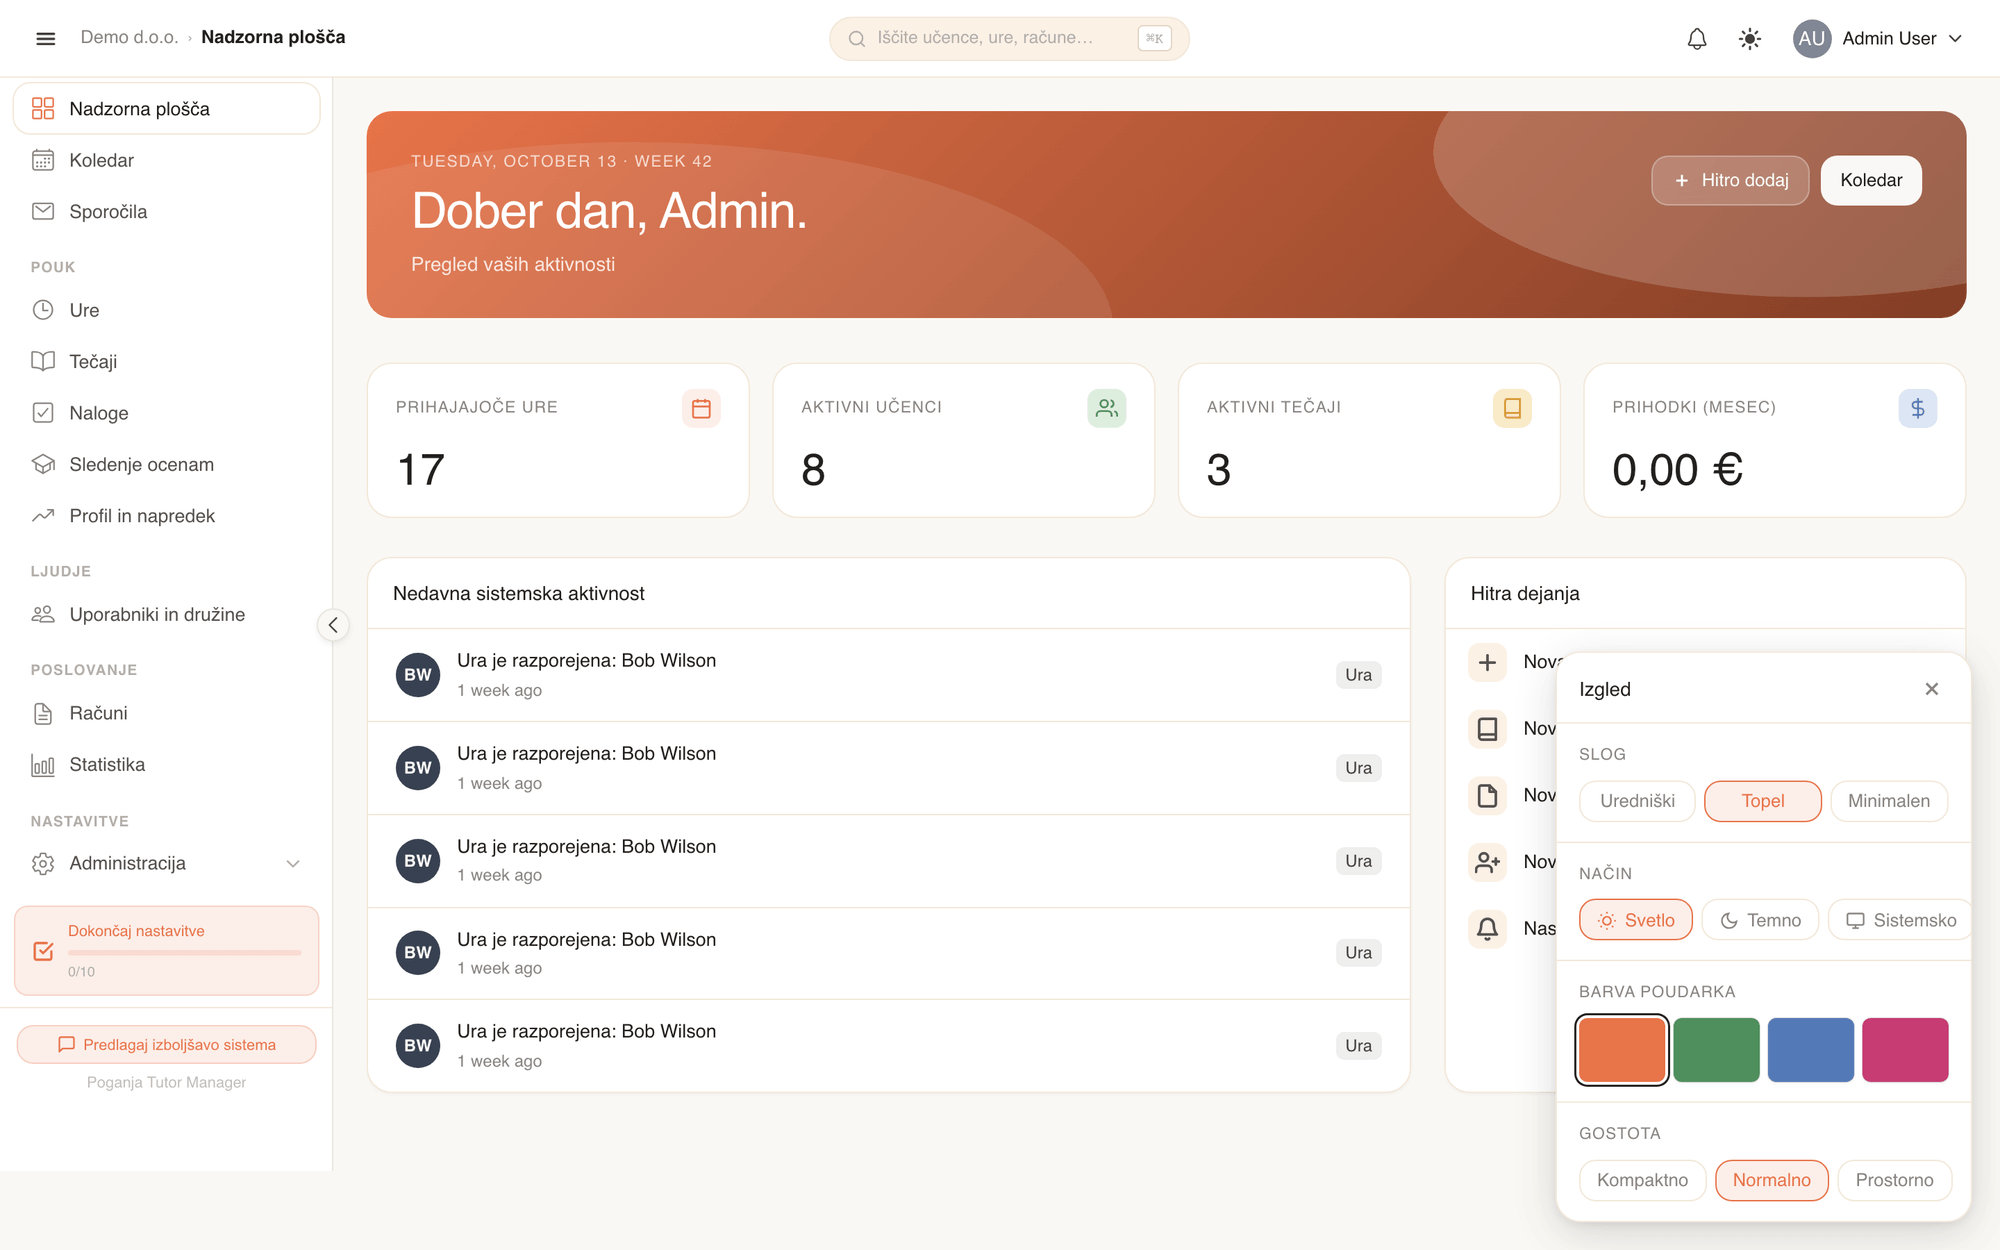Click the users icon on Aktivni učenci card
This screenshot has width=2000, height=1250.
(x=1106, y=408)
